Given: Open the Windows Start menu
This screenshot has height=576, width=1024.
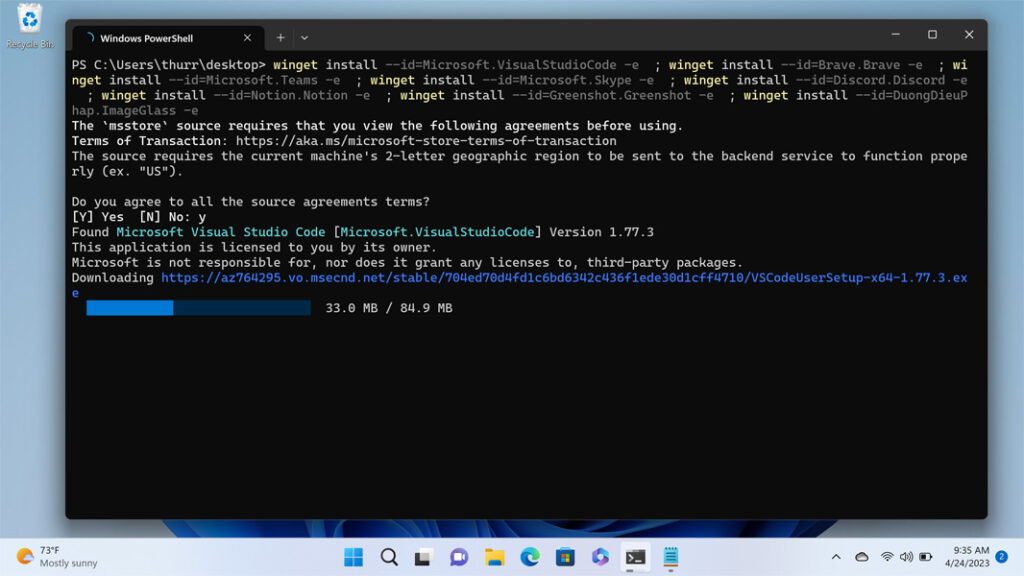Looking at the screenshot, I should [x=353, y=557].
